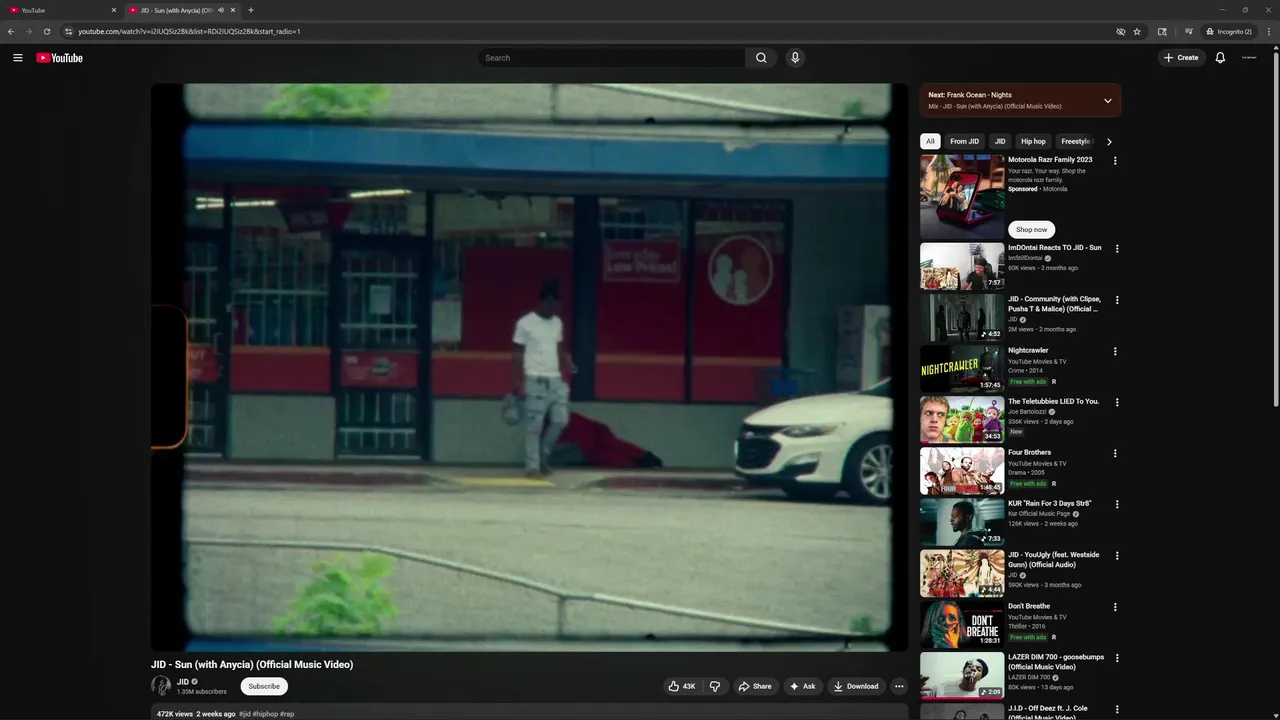Image resolution: width=1280 pixels, height=720 pixels.
Task: Subscribe to the JID channel
Action: point(264,686)
